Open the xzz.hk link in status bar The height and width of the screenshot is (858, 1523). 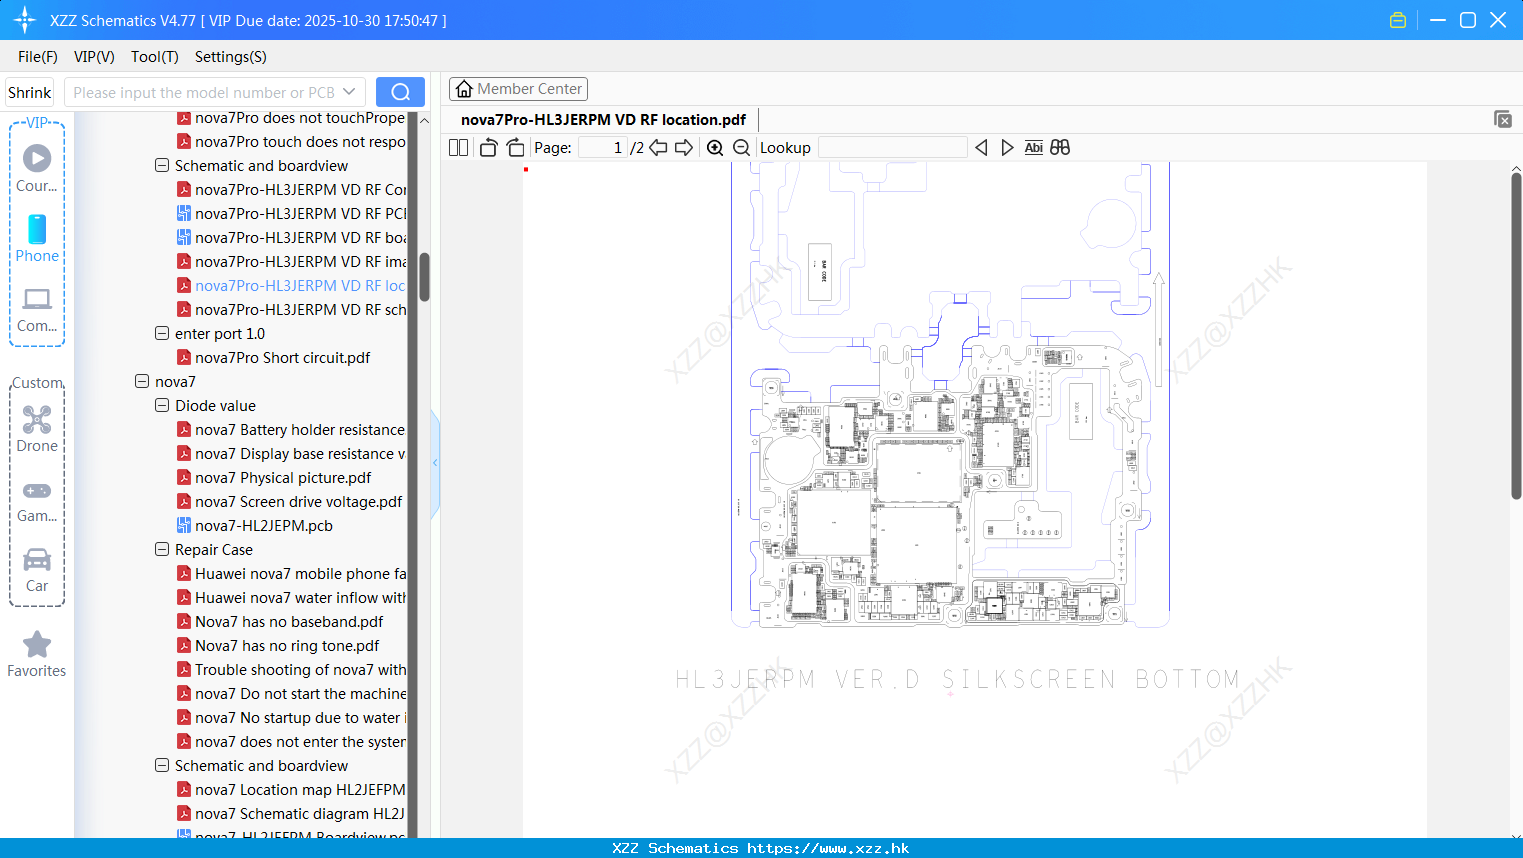(x=828, y=848)
